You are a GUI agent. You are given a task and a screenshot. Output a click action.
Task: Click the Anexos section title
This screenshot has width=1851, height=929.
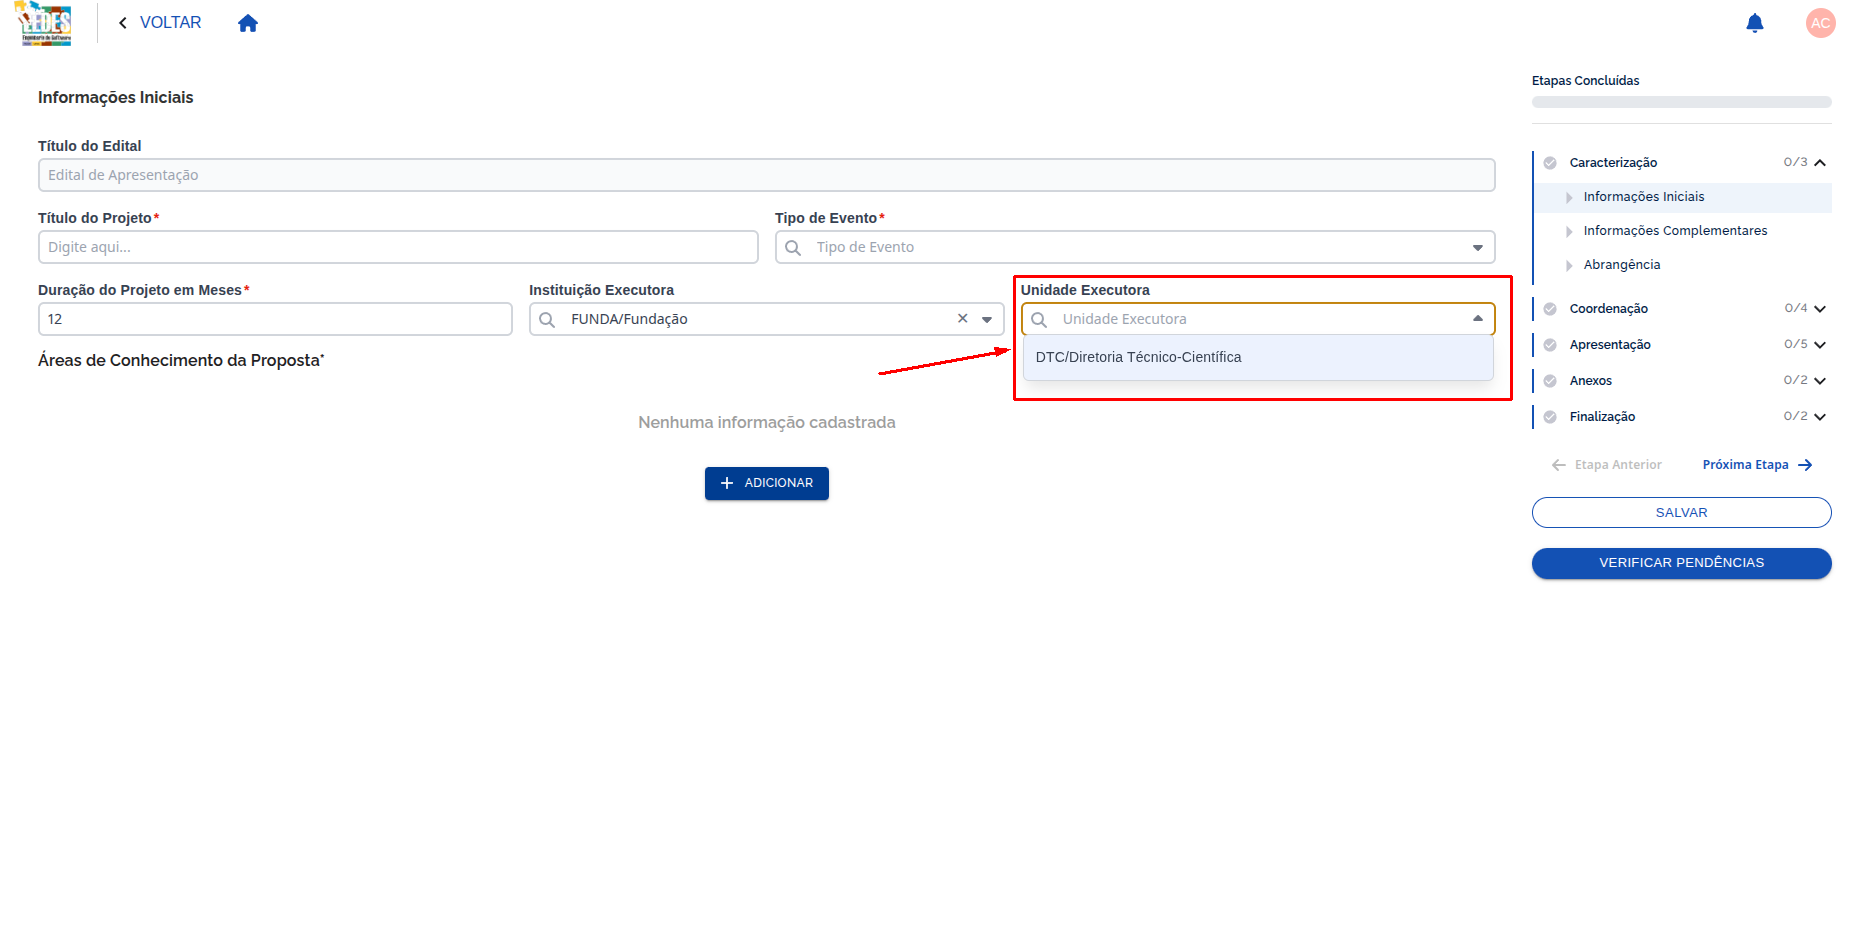[1591, 381]
